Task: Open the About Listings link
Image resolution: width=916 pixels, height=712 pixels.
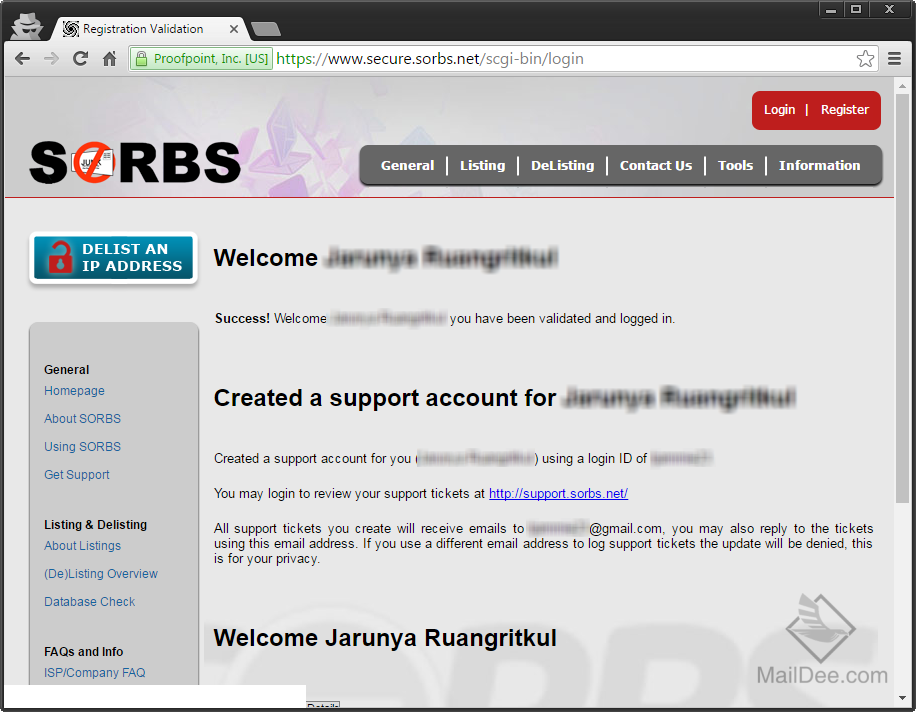Action: click(x=82, y=546)
